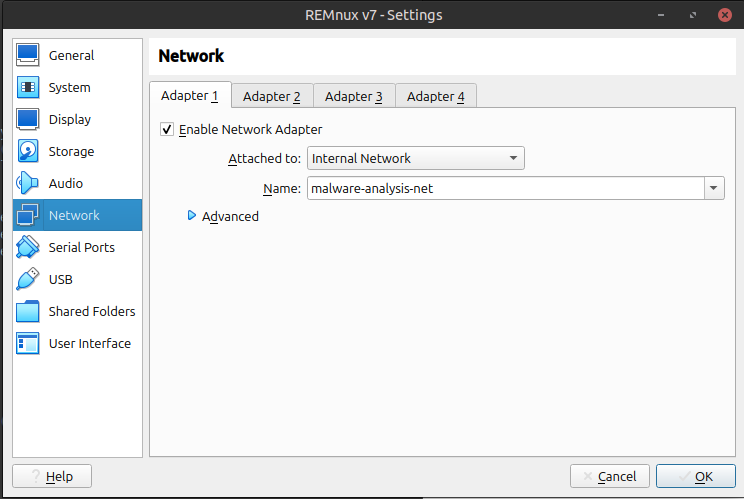Screen dimensions: 744x499
Task: Switch to the Adapter 2 tab
Action: [x=272, y=96]
